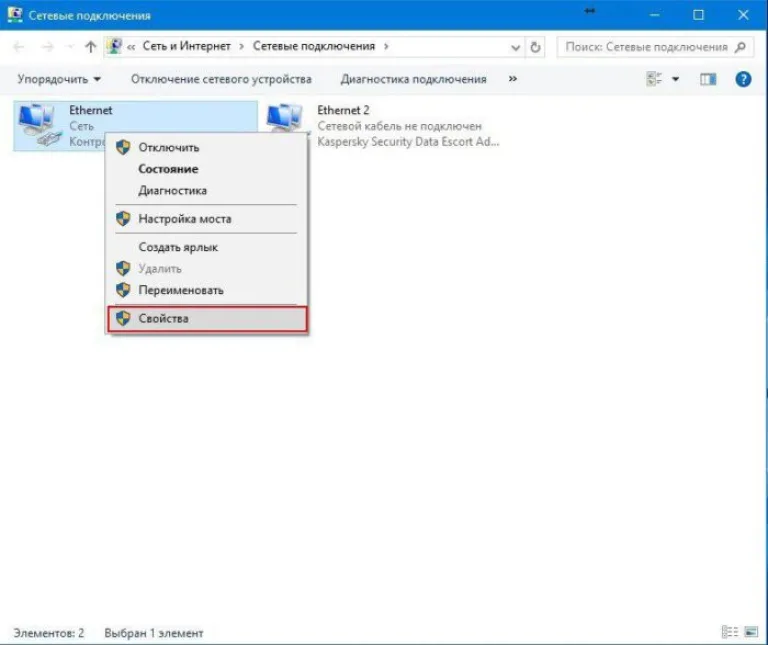768x645 pixels.
Task: Click Сетевой кабель не подключен status text
Action: click(399, 126)
